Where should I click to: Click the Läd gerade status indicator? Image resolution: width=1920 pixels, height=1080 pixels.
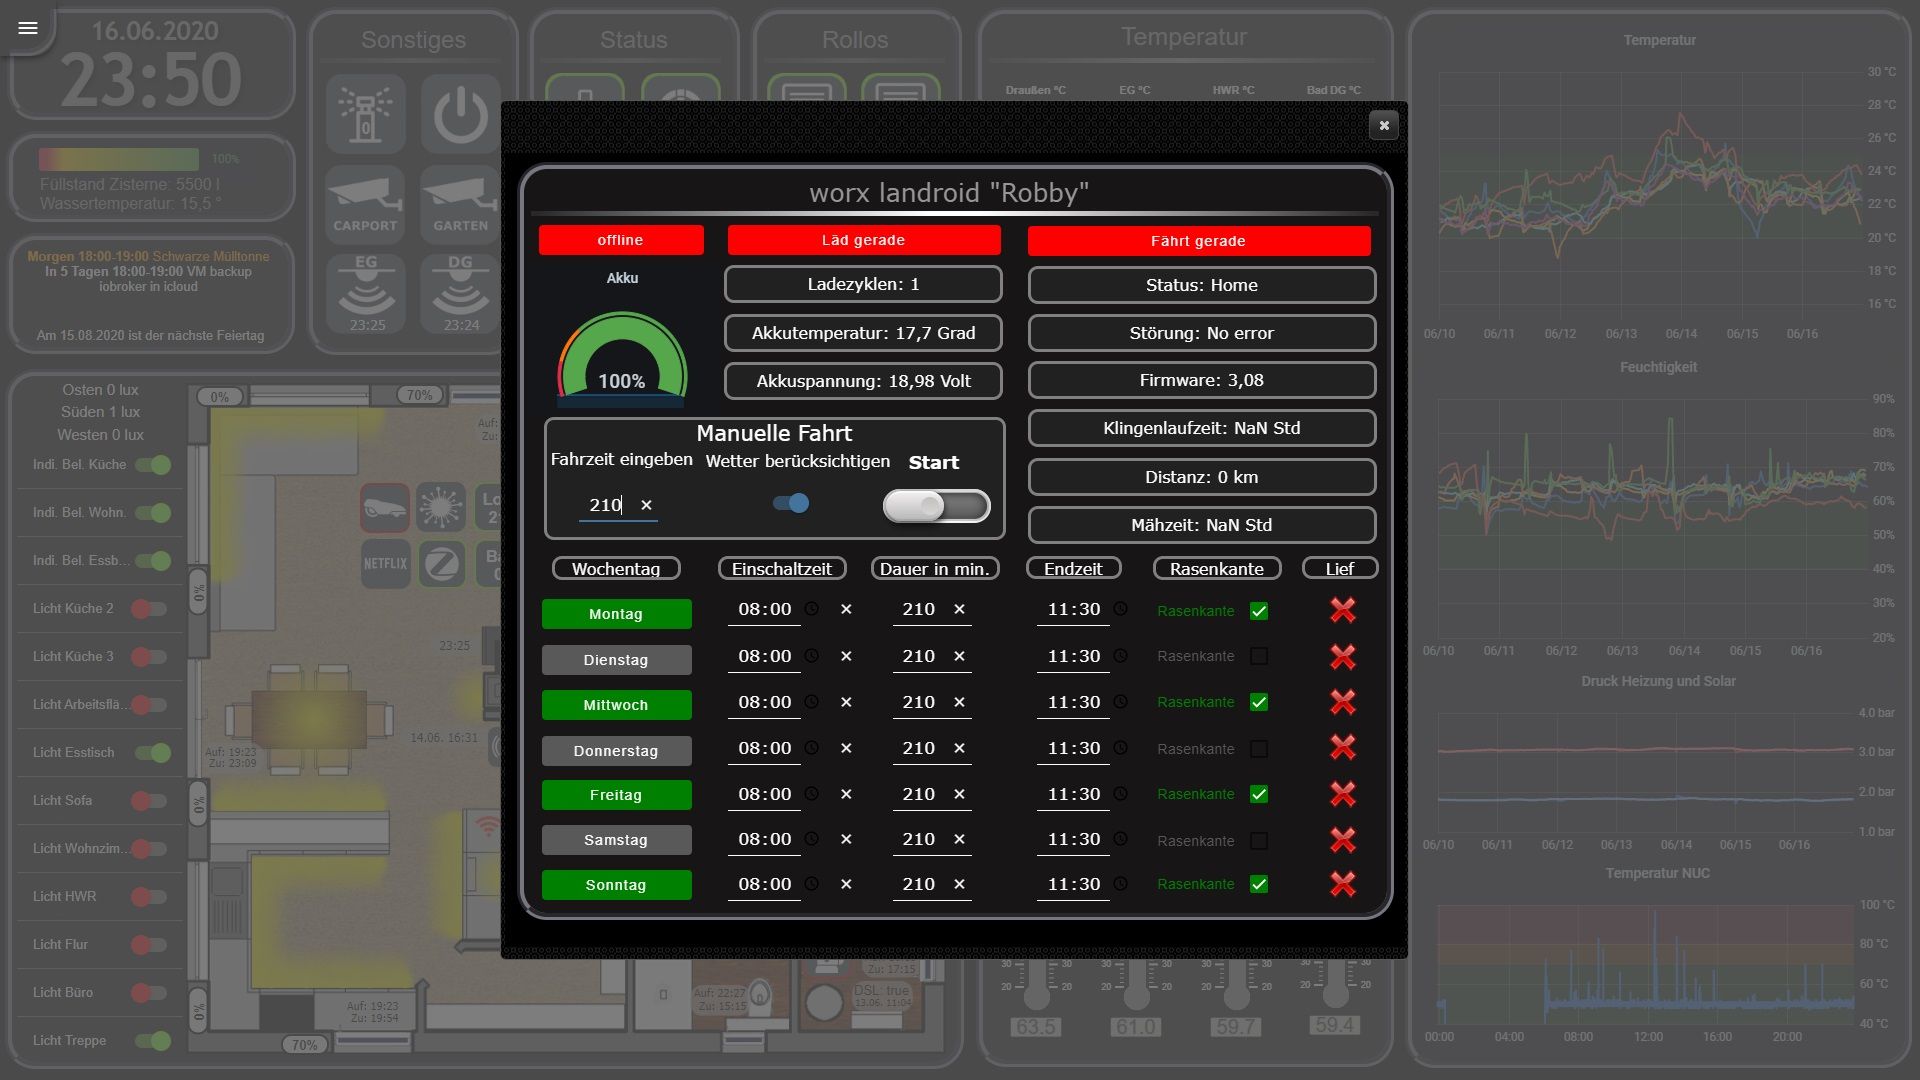pos(864,240)
